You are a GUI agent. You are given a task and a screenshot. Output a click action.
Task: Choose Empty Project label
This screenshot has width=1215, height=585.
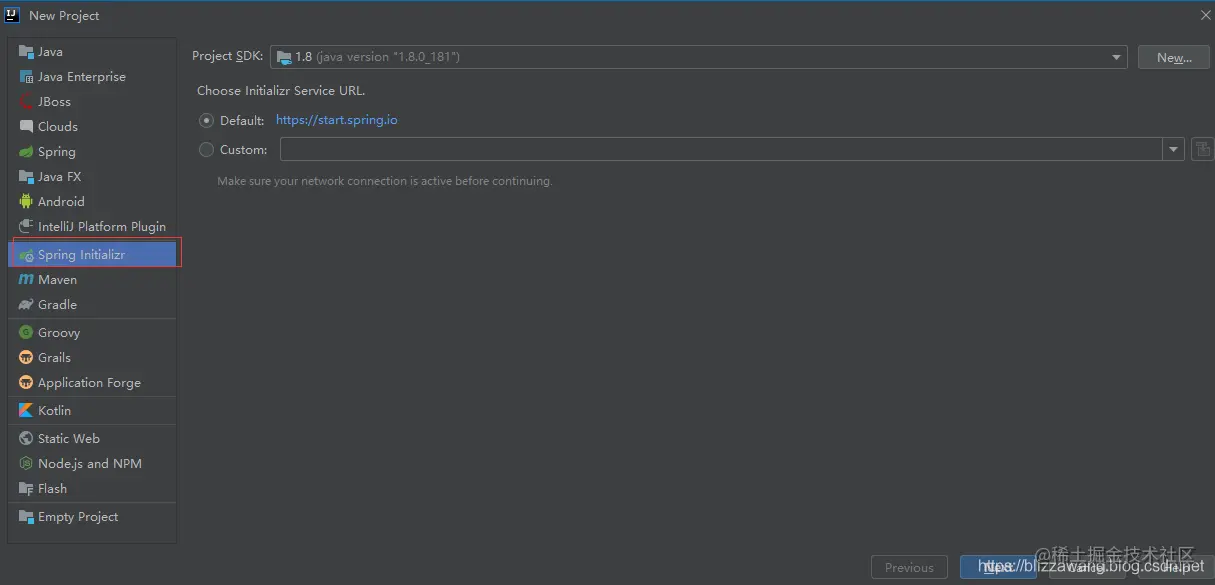[78, 517]
